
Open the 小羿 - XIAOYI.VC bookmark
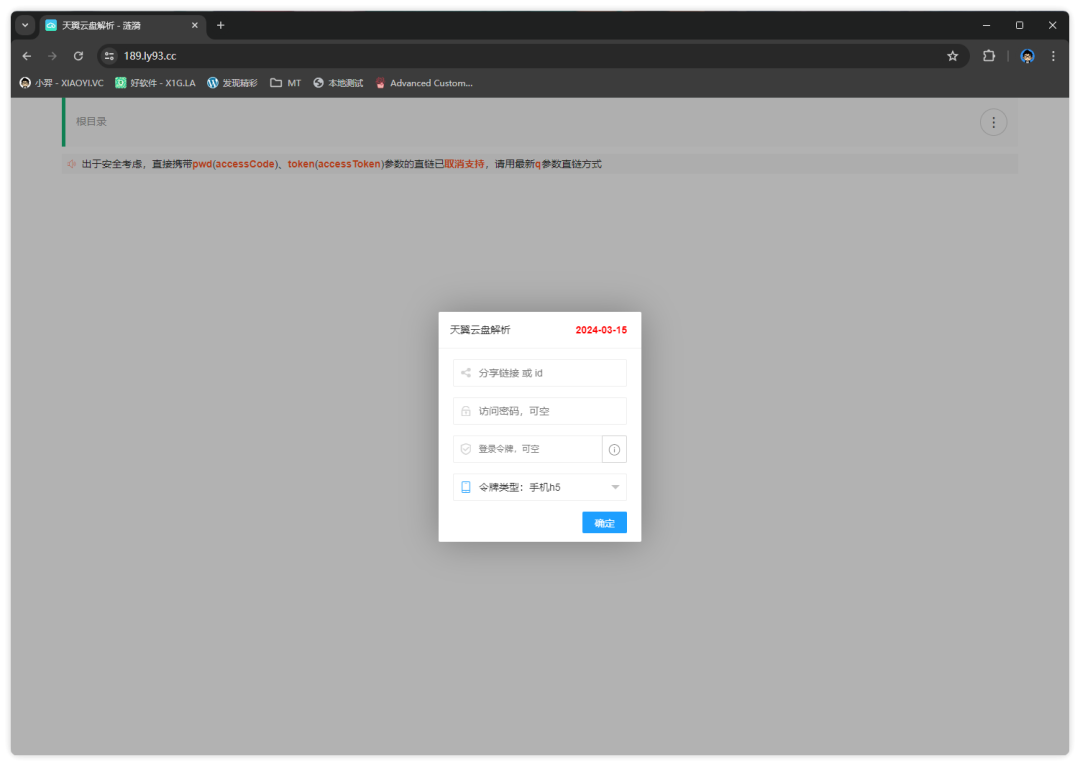pos(61,83)
